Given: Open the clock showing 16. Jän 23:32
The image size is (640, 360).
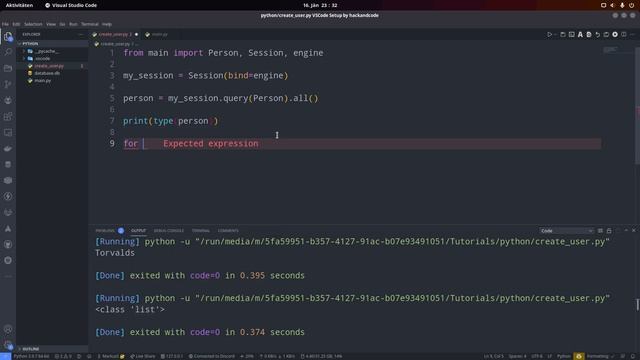Looking at the screenshot, I should (x=320, y=5).
